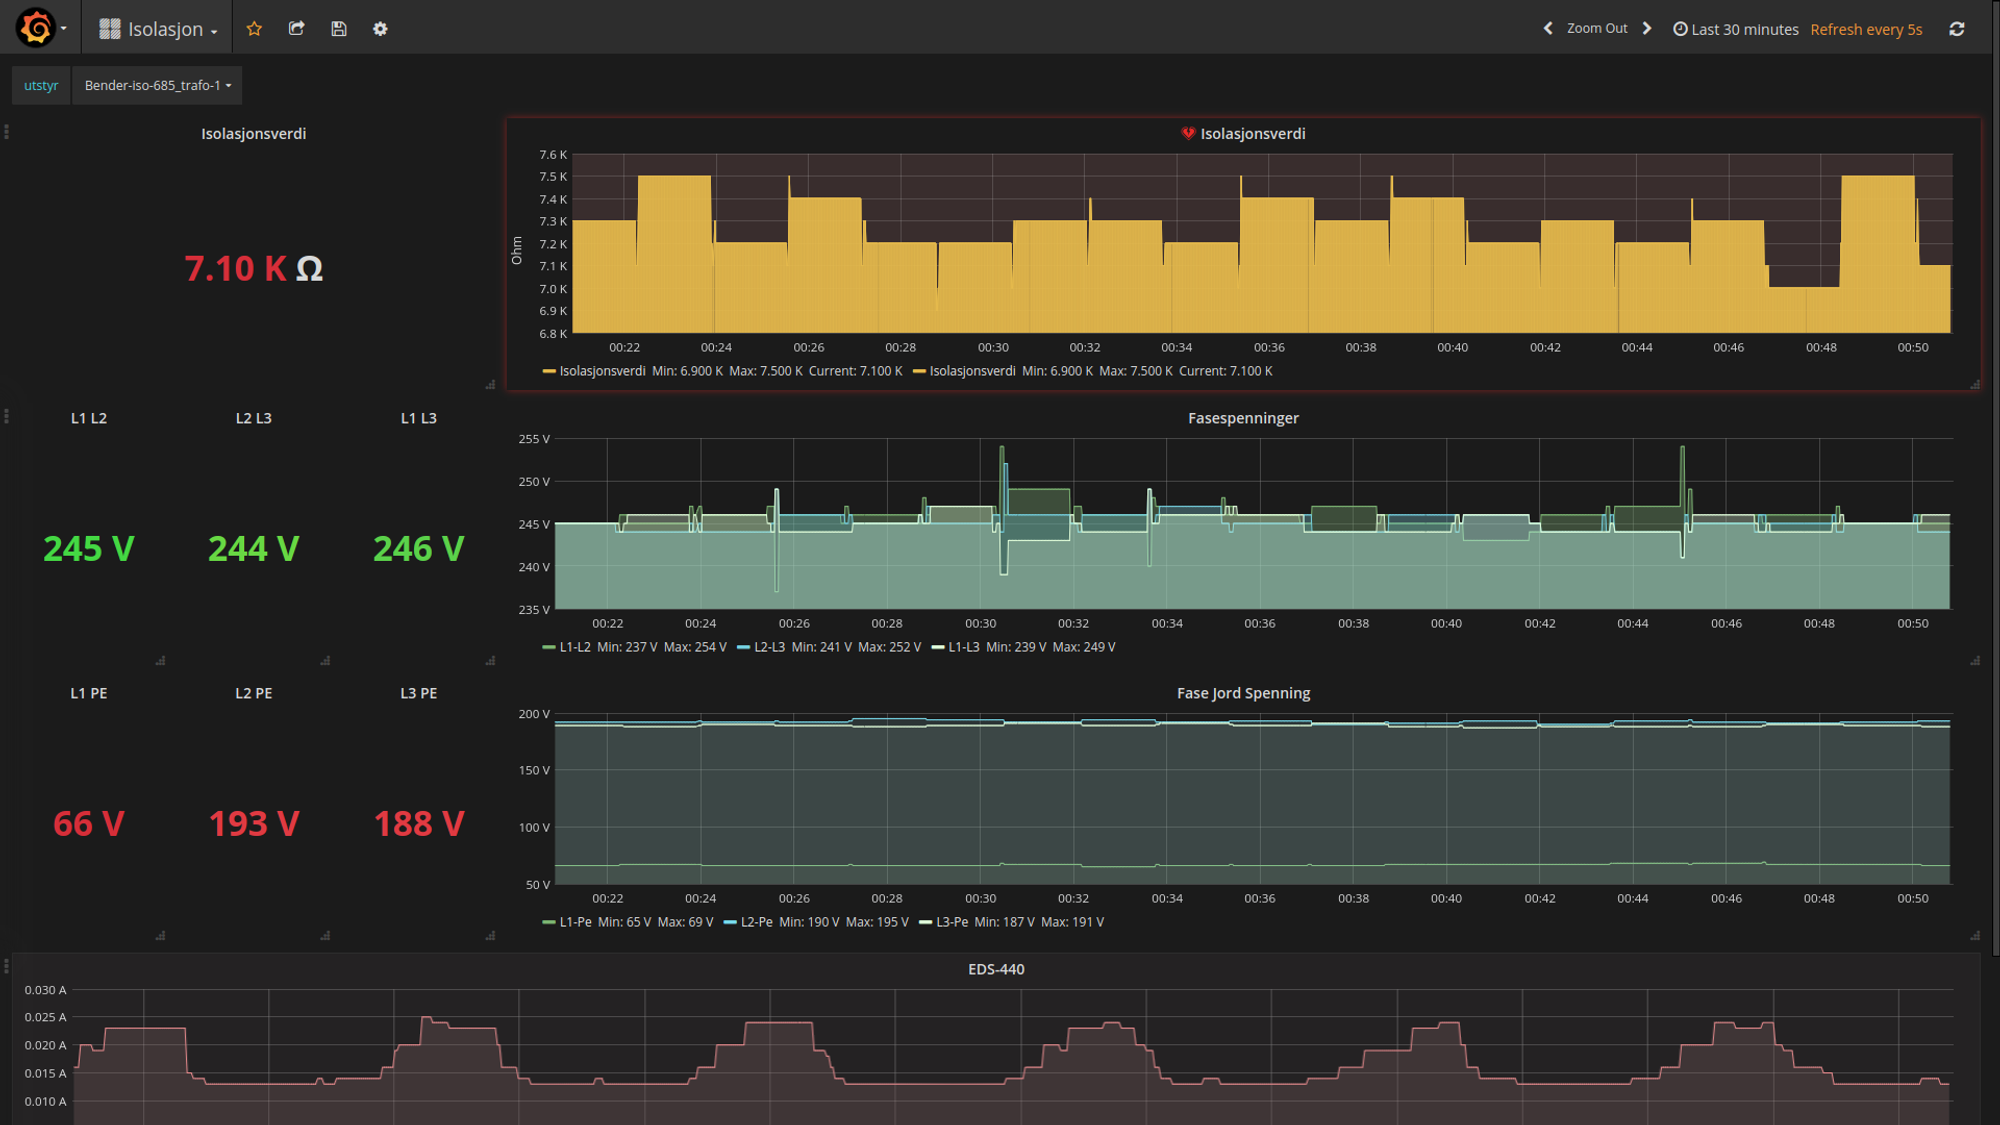
Task: Open the Isolasjon dashboard picker dropdown
Action: coord(158,29)
